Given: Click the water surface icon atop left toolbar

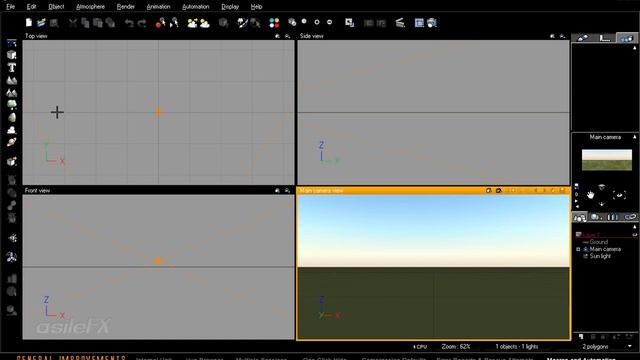Looking at the screenshot, I should coord(12,43).
